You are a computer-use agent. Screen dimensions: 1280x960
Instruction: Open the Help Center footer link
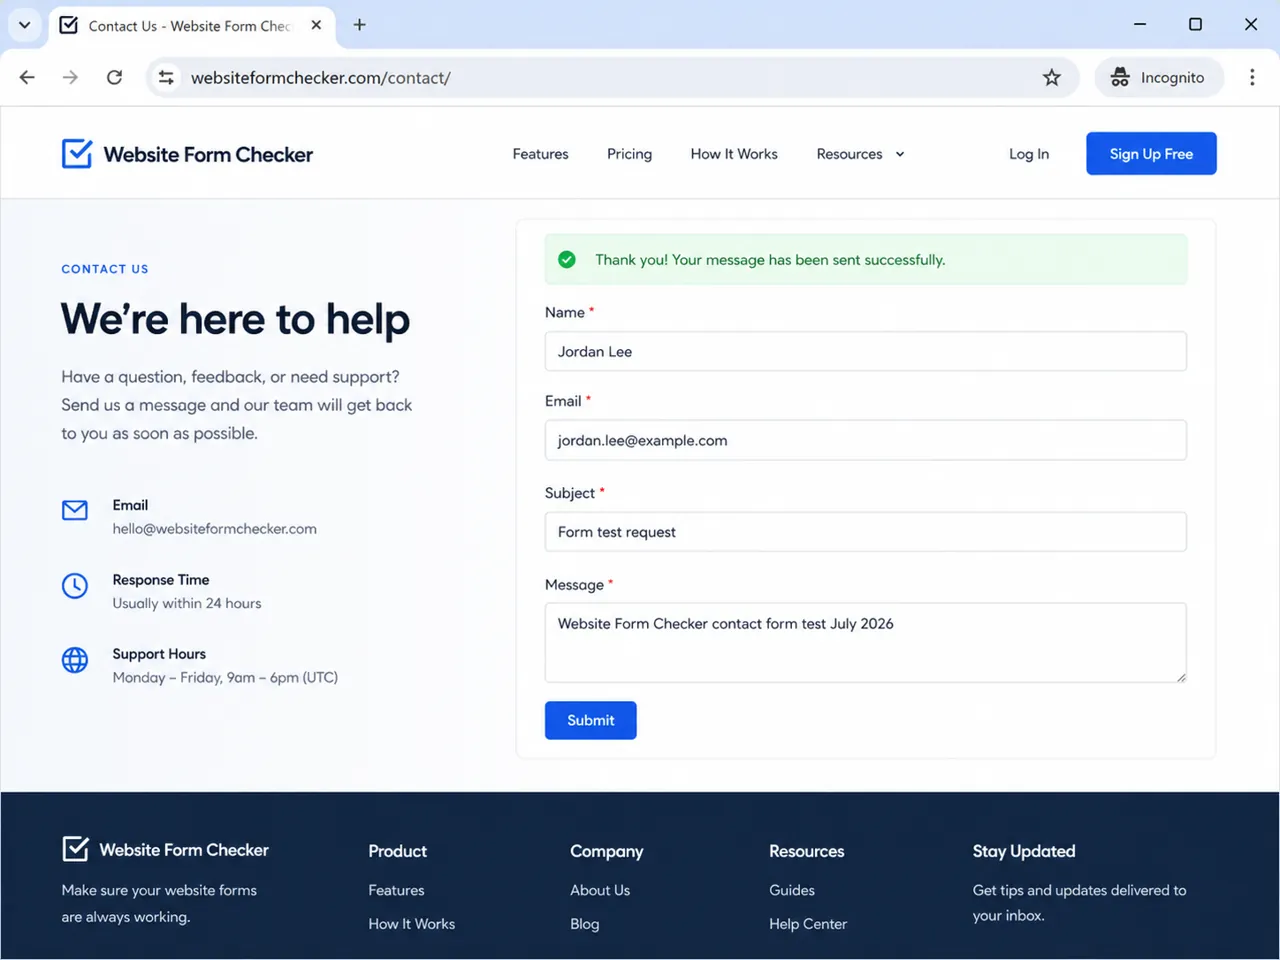click(808, 924)
